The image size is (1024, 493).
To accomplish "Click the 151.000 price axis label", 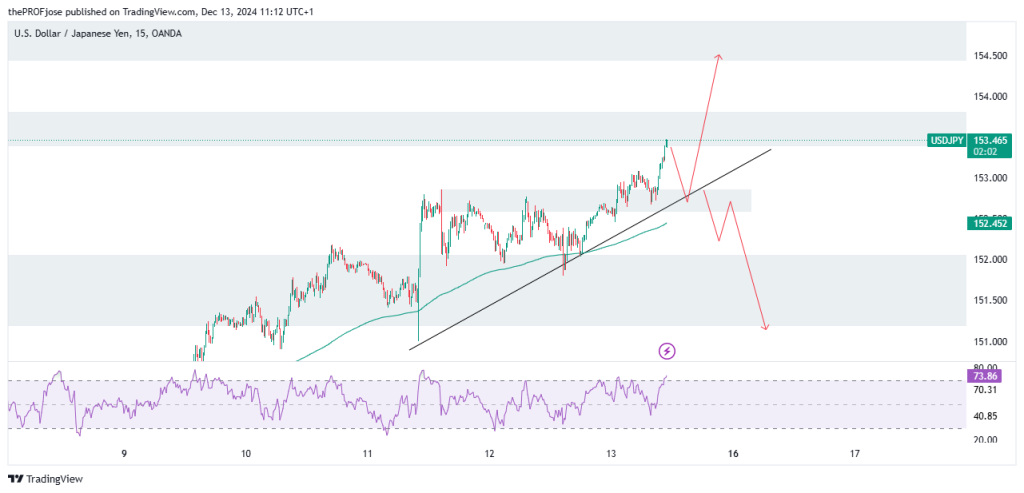I will pos(990,341).
